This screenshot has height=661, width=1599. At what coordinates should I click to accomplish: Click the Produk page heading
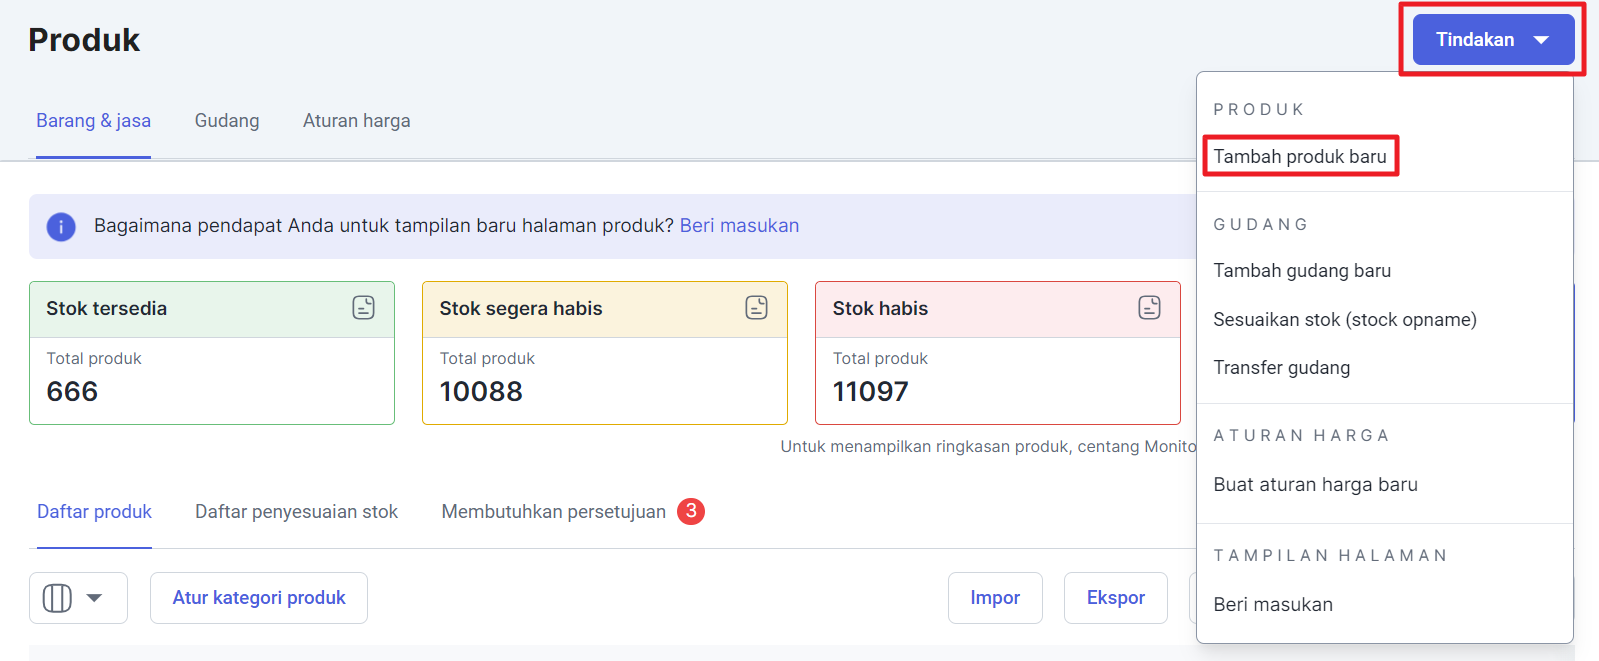(x=84, y=40)
